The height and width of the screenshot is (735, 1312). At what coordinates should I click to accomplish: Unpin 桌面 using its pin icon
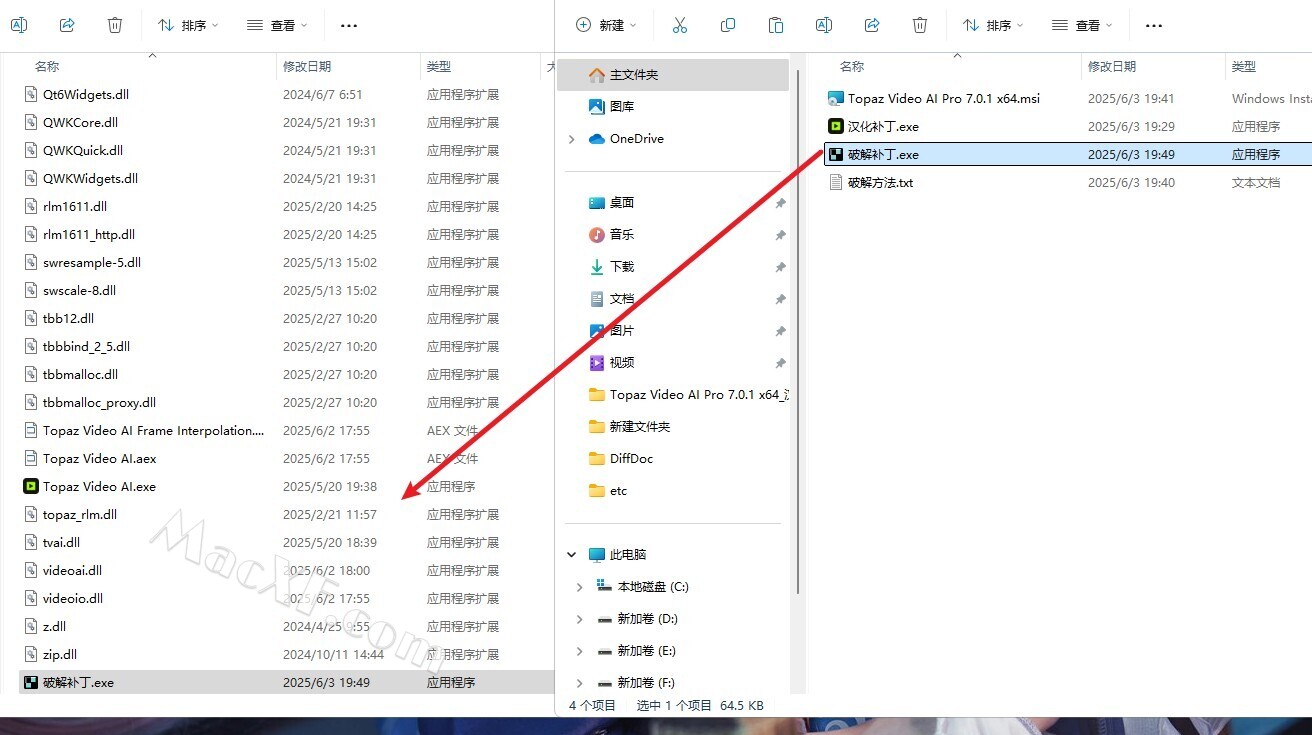click(780, 203)
